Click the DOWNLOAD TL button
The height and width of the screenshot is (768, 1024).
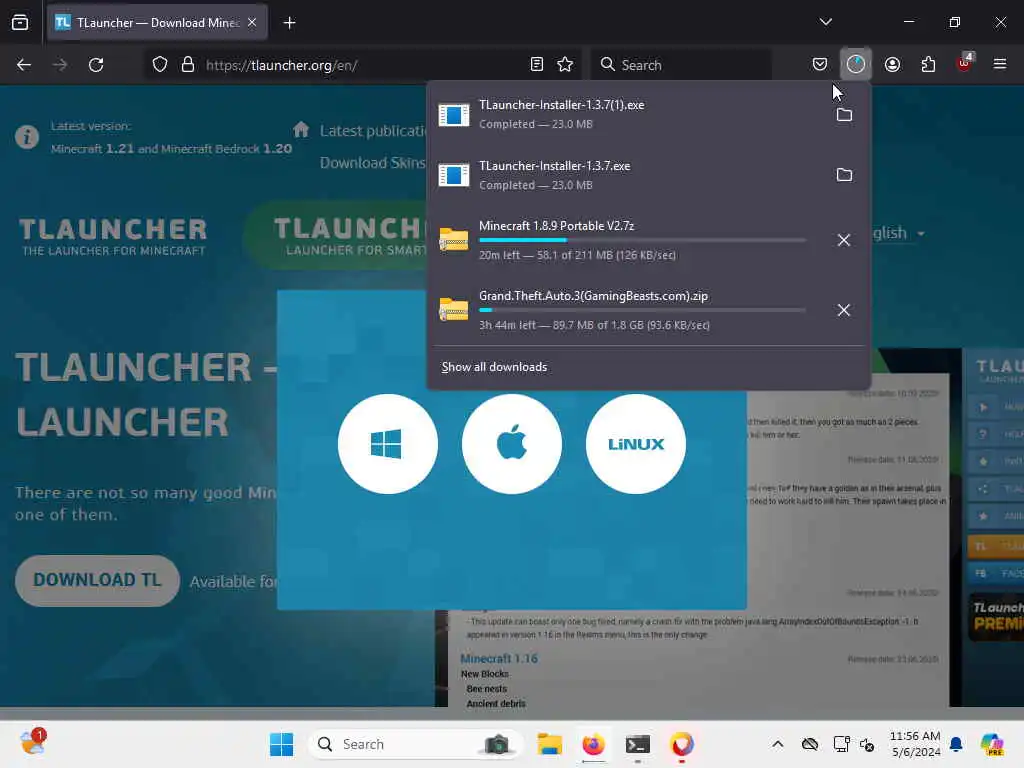97,580
